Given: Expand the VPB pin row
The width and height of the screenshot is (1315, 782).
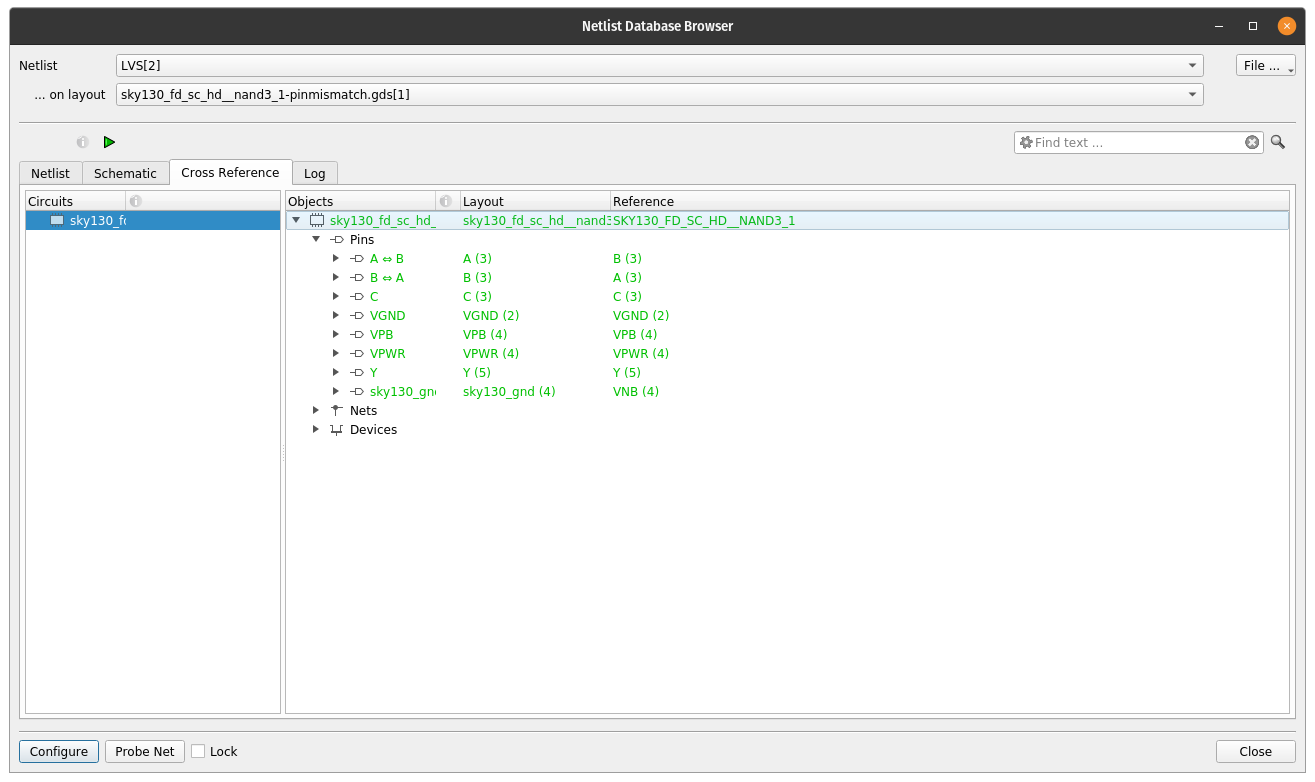Looking at the screenshot, I should click(x=336, y=335).
